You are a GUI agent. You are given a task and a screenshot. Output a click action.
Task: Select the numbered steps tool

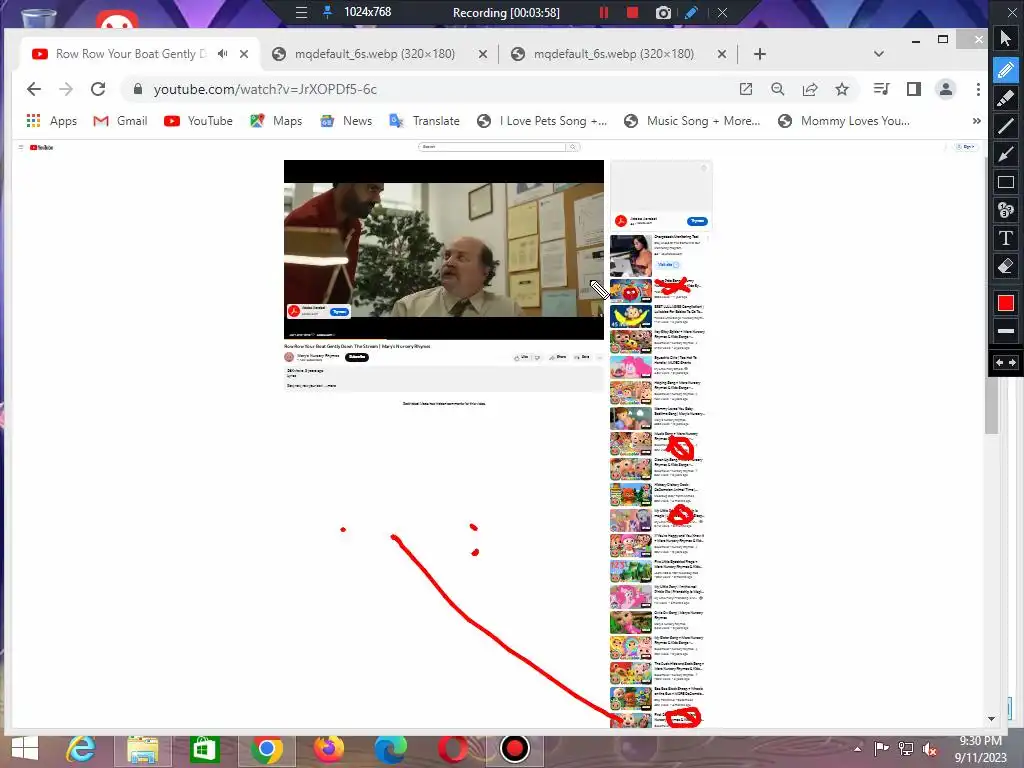tap(1006, 210)
